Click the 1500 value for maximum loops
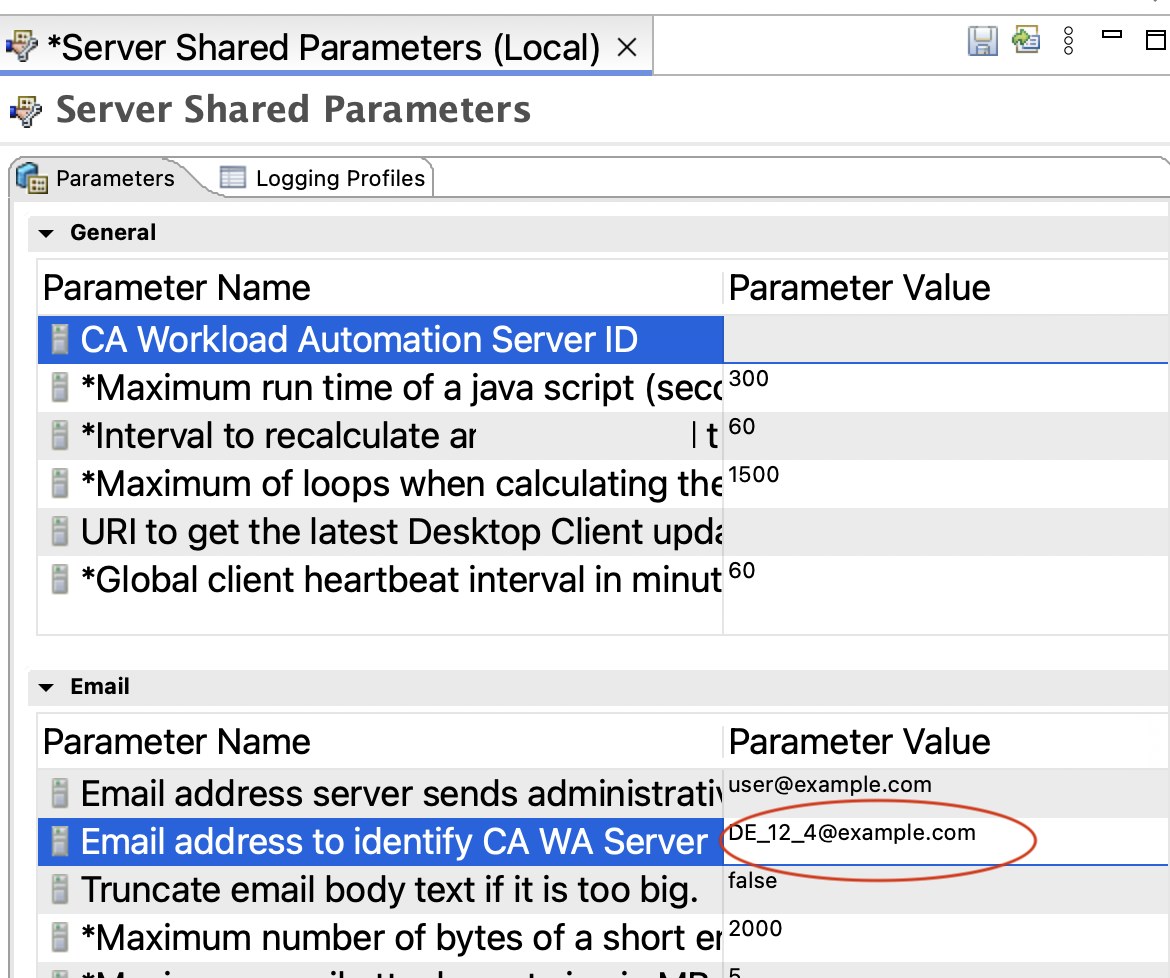Screen dimensions: 1170x978 coord(754,474)
